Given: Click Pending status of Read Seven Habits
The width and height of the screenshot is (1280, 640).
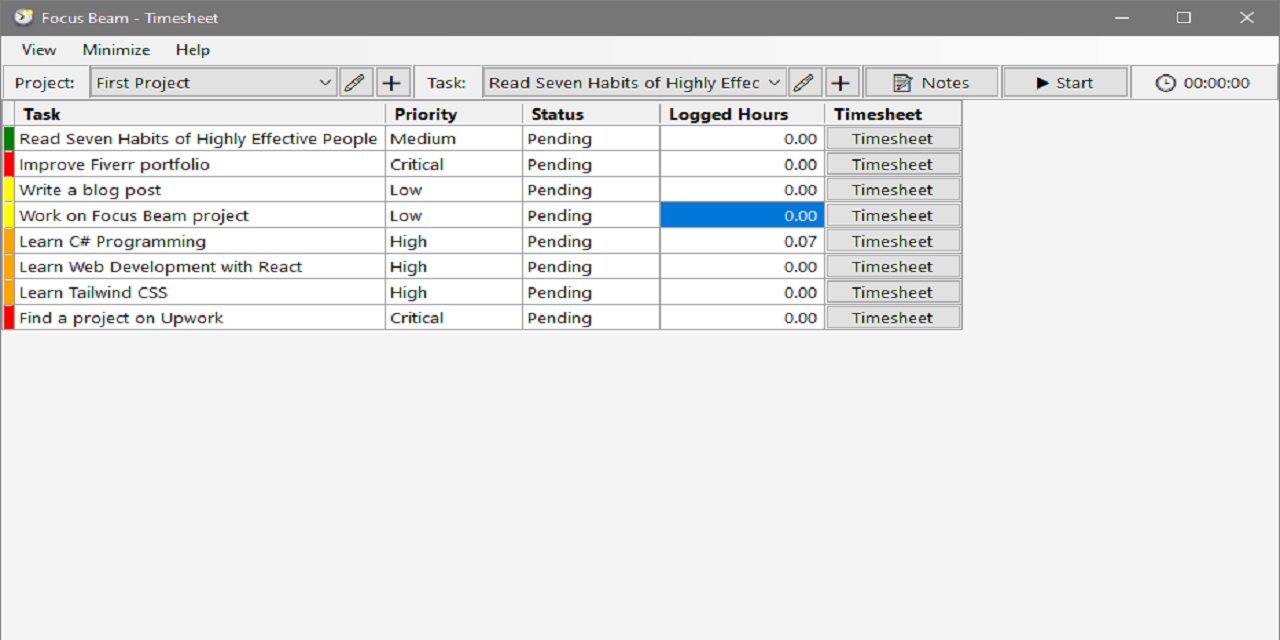Looking at the screenshot, I should tap(591, 139).
